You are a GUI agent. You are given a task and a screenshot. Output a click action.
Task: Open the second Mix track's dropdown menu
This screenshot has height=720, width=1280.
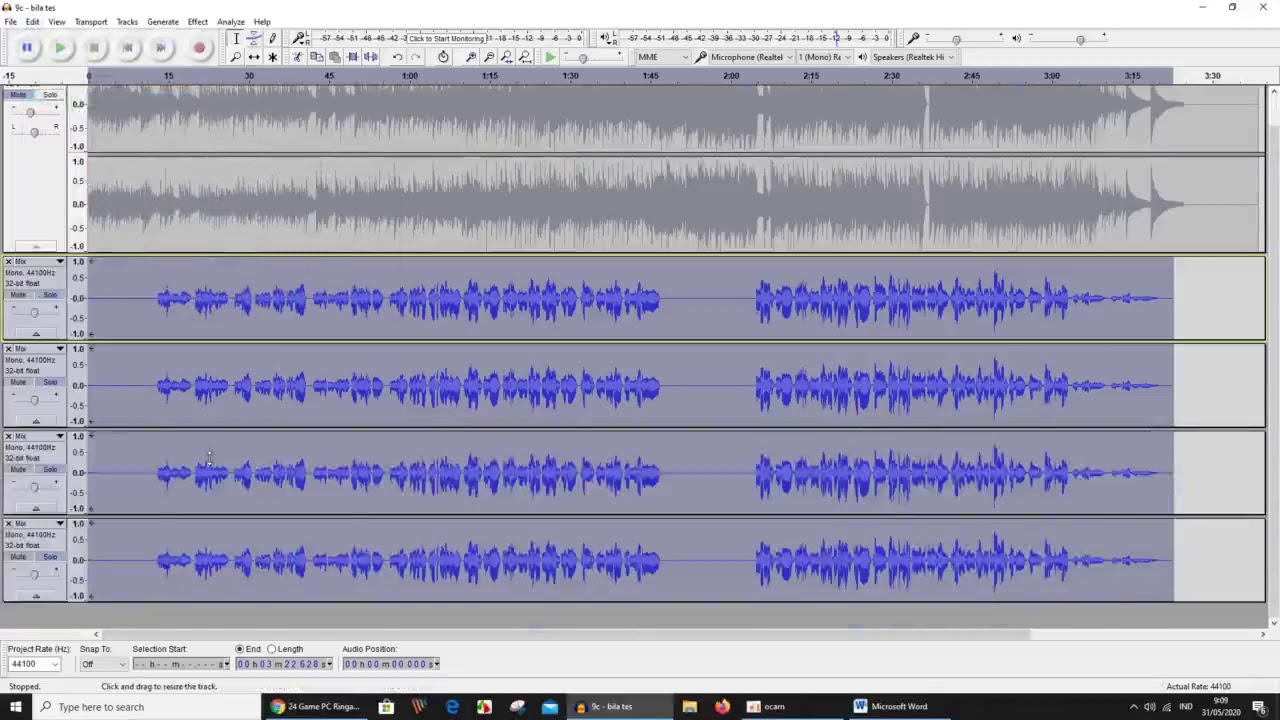[x=60, y=349]
